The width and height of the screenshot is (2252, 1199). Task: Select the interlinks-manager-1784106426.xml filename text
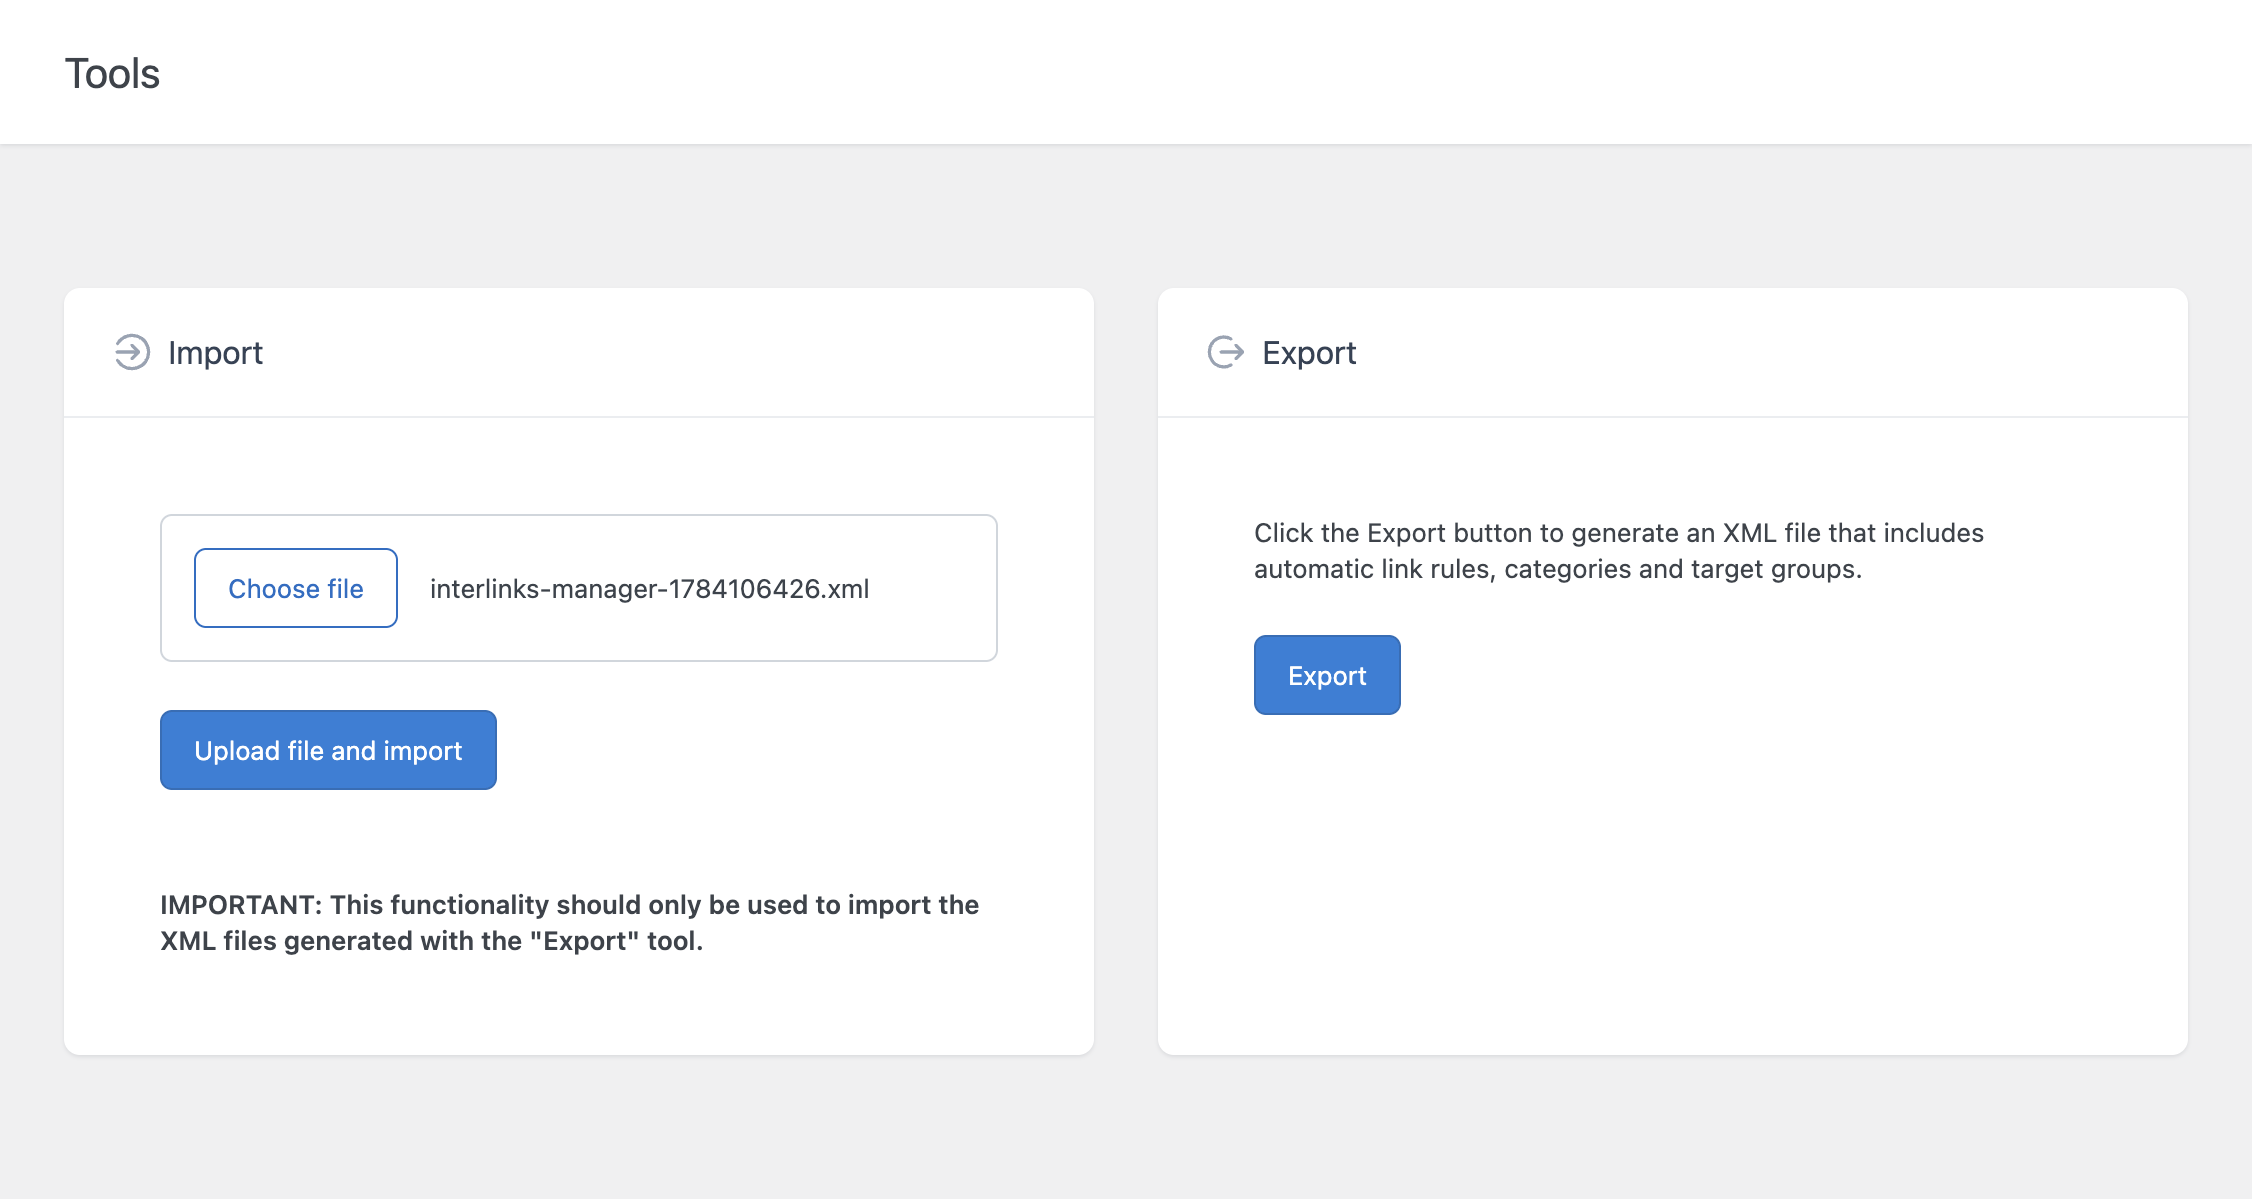[649, 589]
